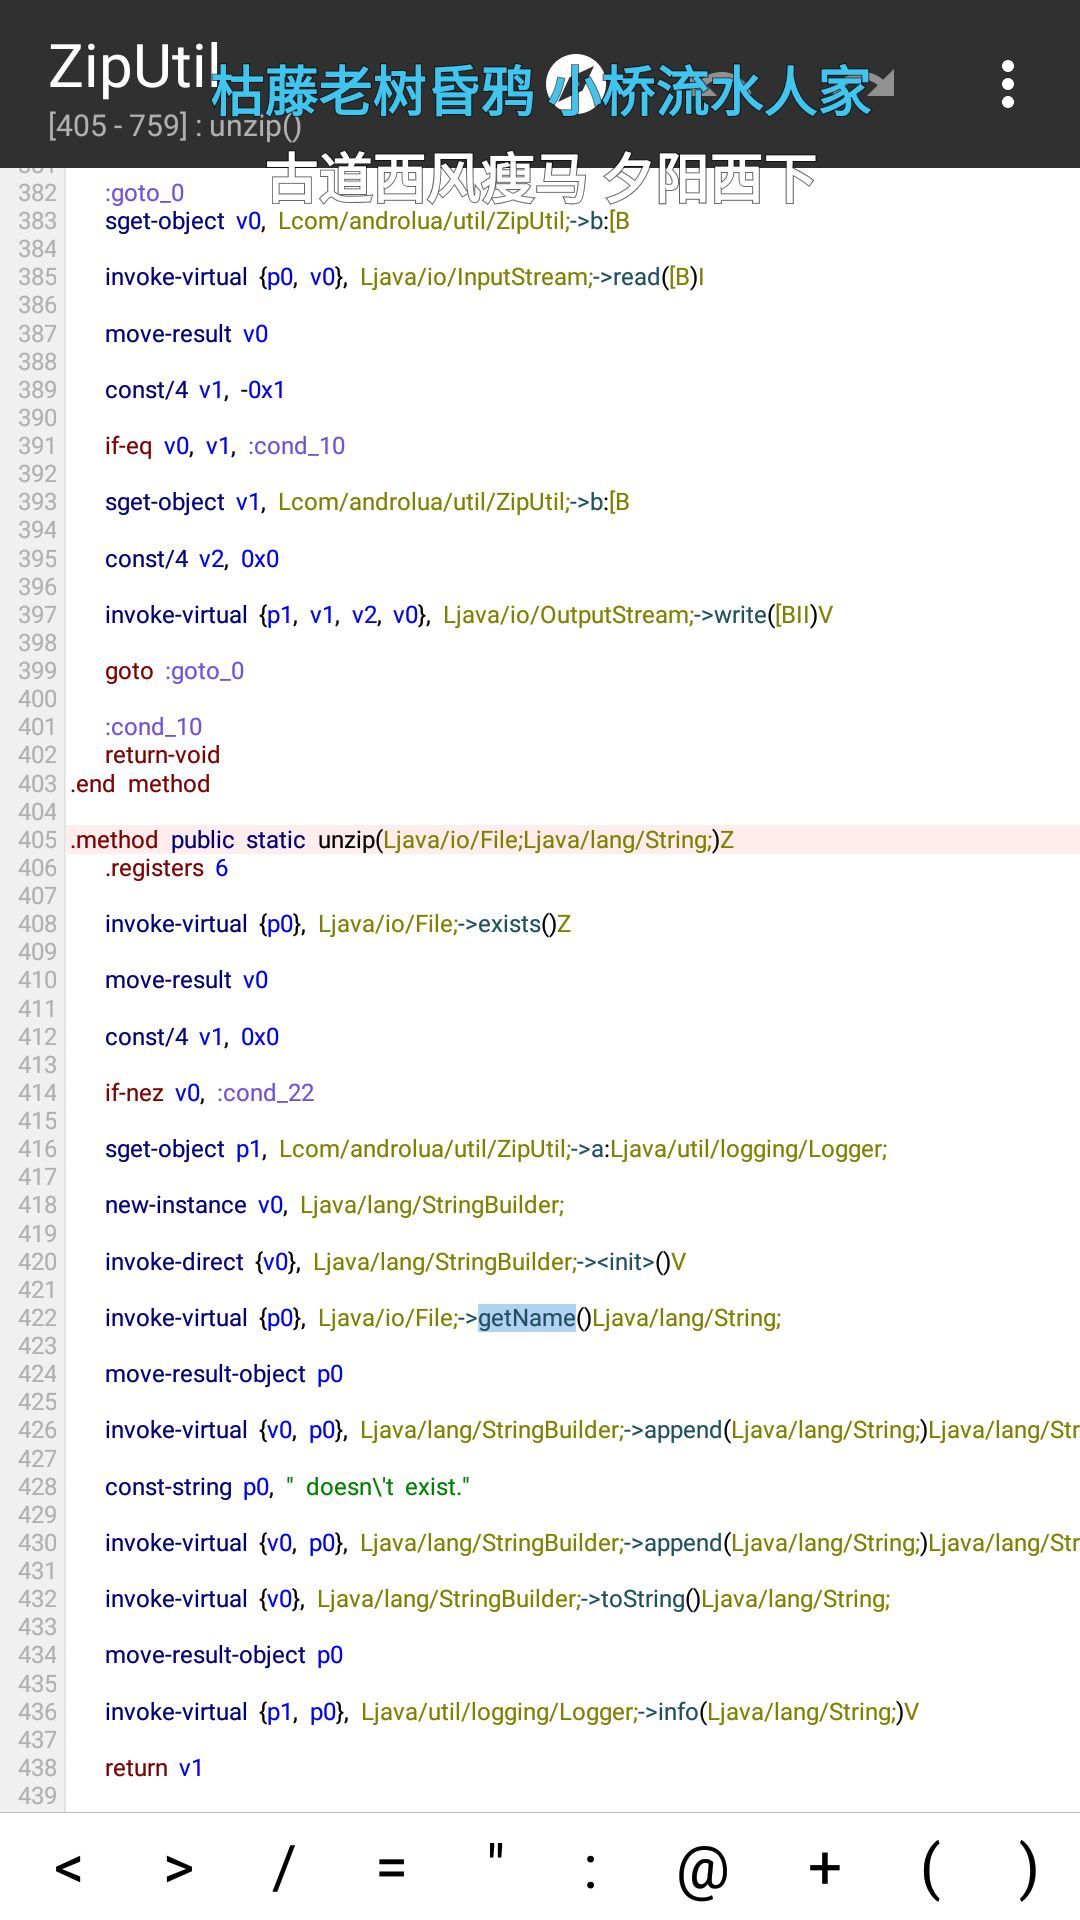Tap 'const/4 v1, 0x0' line 412
The height and width of the screenshot is (1920, 1080).
tap(192, 1037)
